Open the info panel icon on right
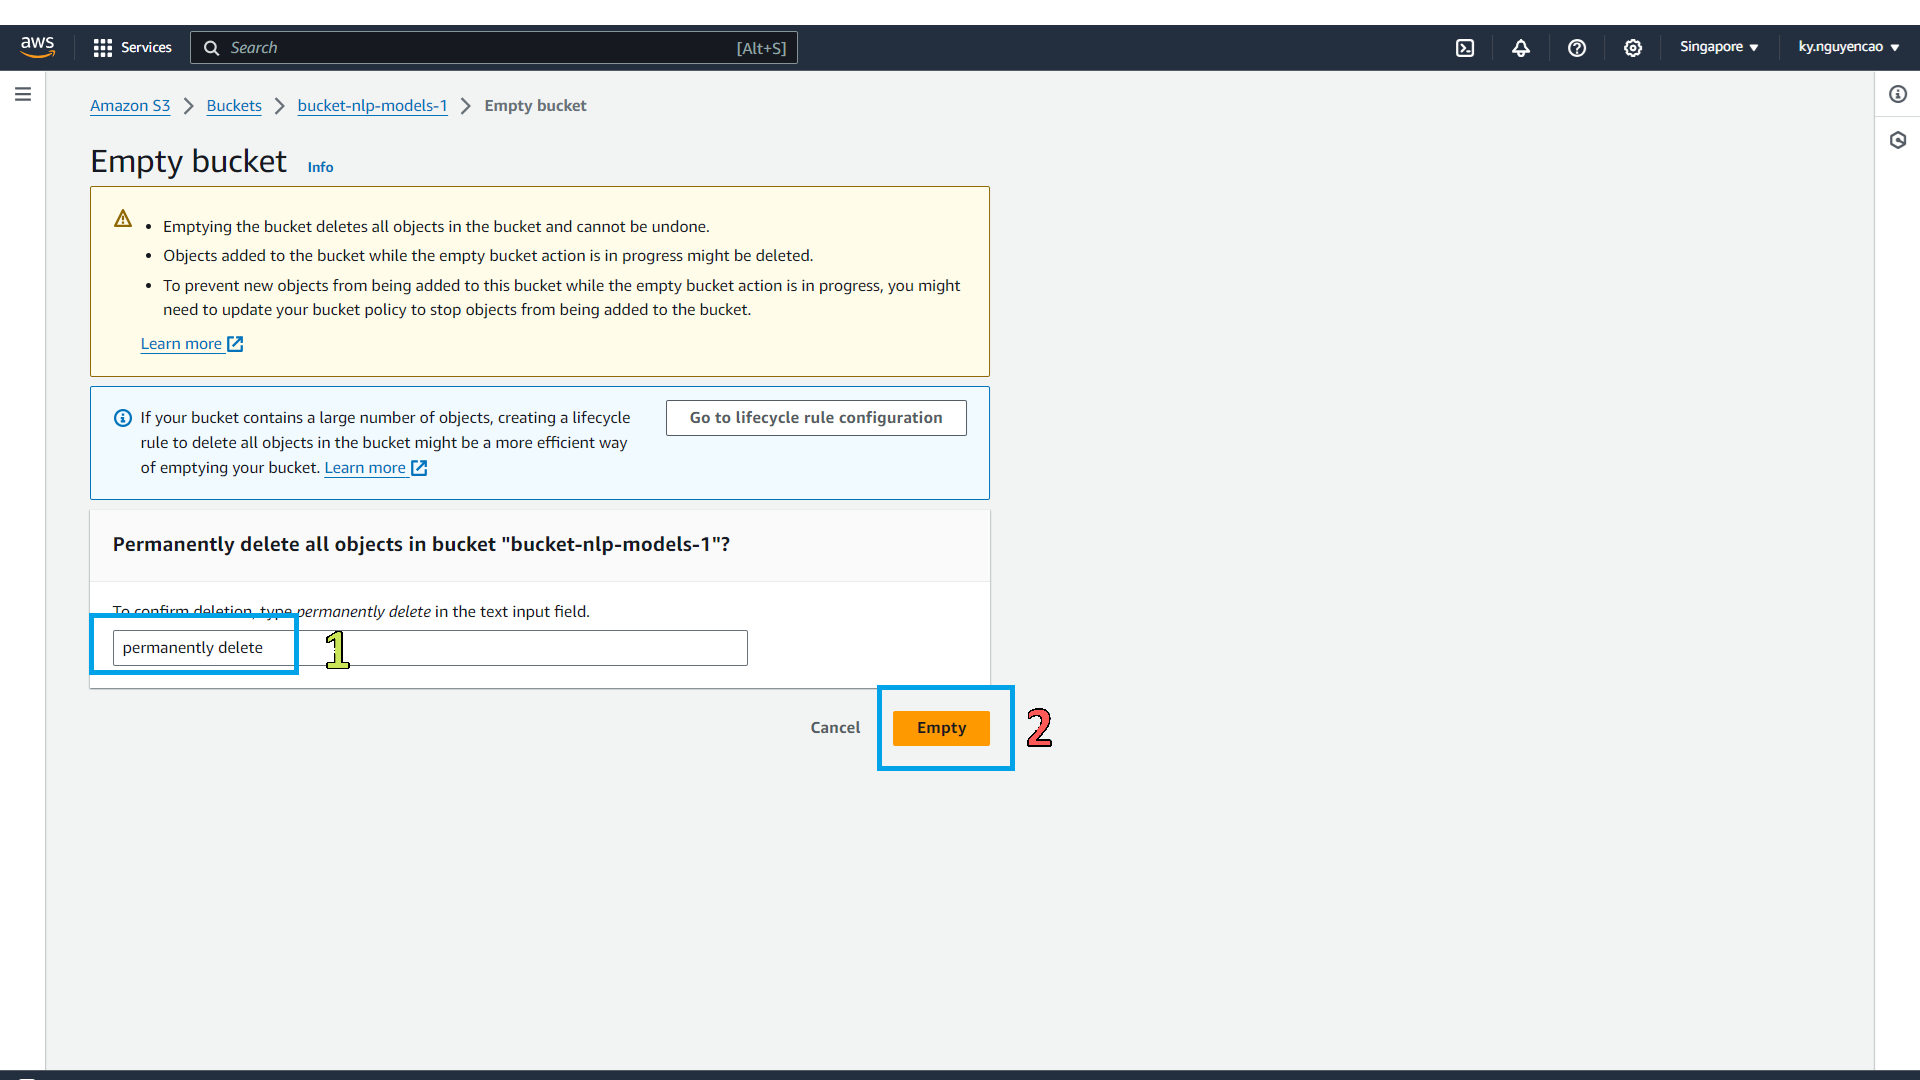 click(x=1898, y=94)
